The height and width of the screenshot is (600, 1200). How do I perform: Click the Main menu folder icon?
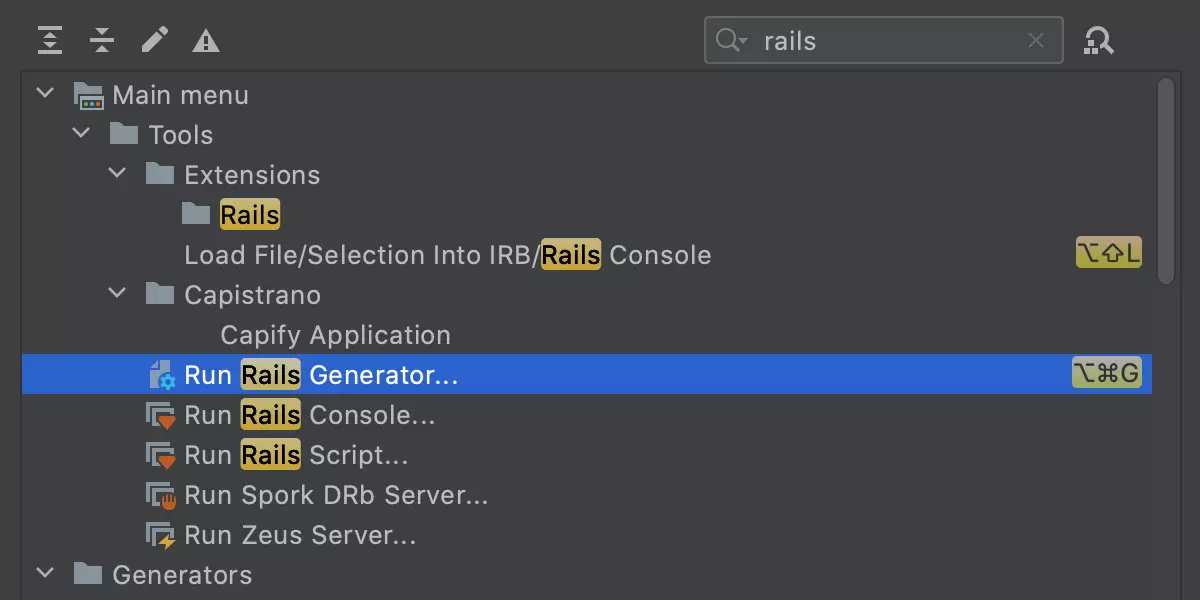coord(89,95)
